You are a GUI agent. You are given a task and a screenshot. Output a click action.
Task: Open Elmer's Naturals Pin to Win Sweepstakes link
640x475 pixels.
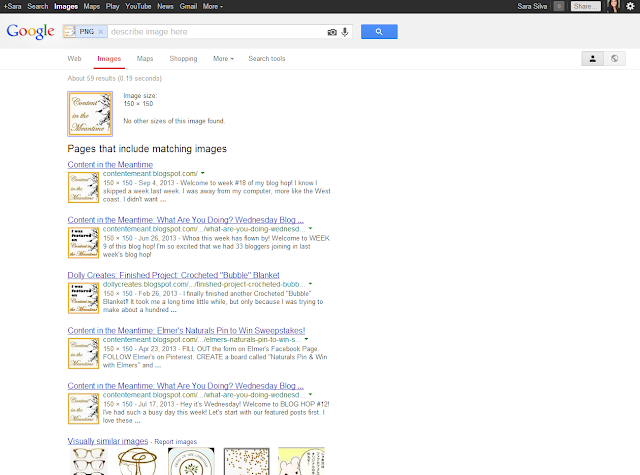pyautogui.click(x=187, y=330)
